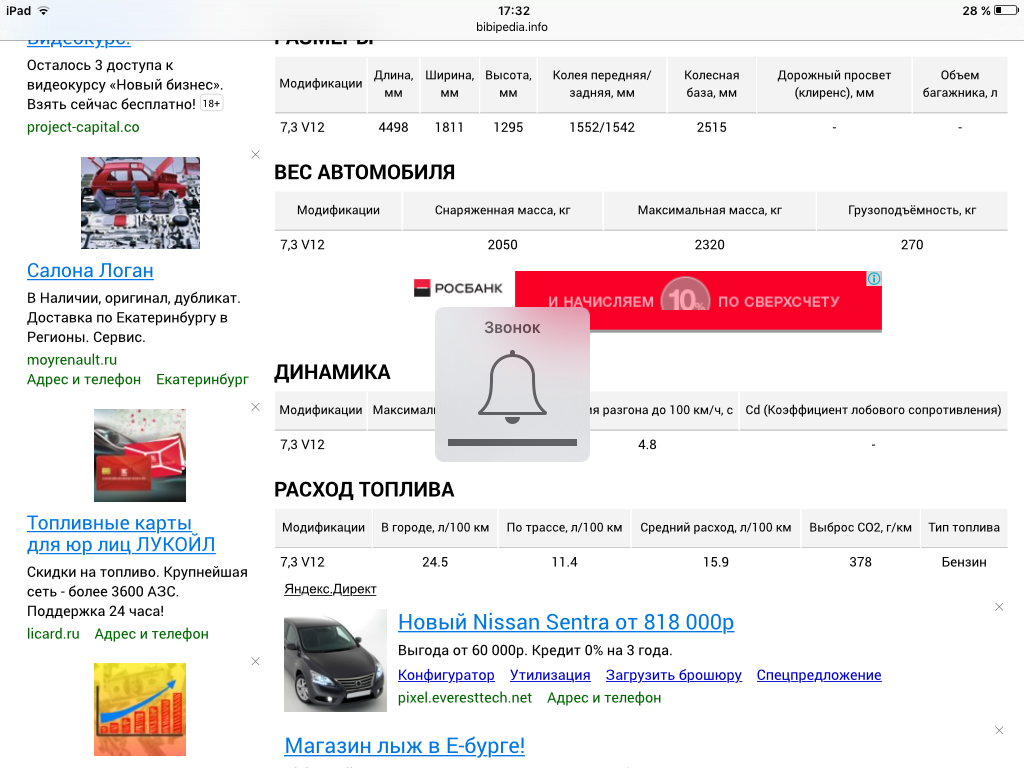
Task: Click Колесная база, мм column header
Action: click(711, 84)
